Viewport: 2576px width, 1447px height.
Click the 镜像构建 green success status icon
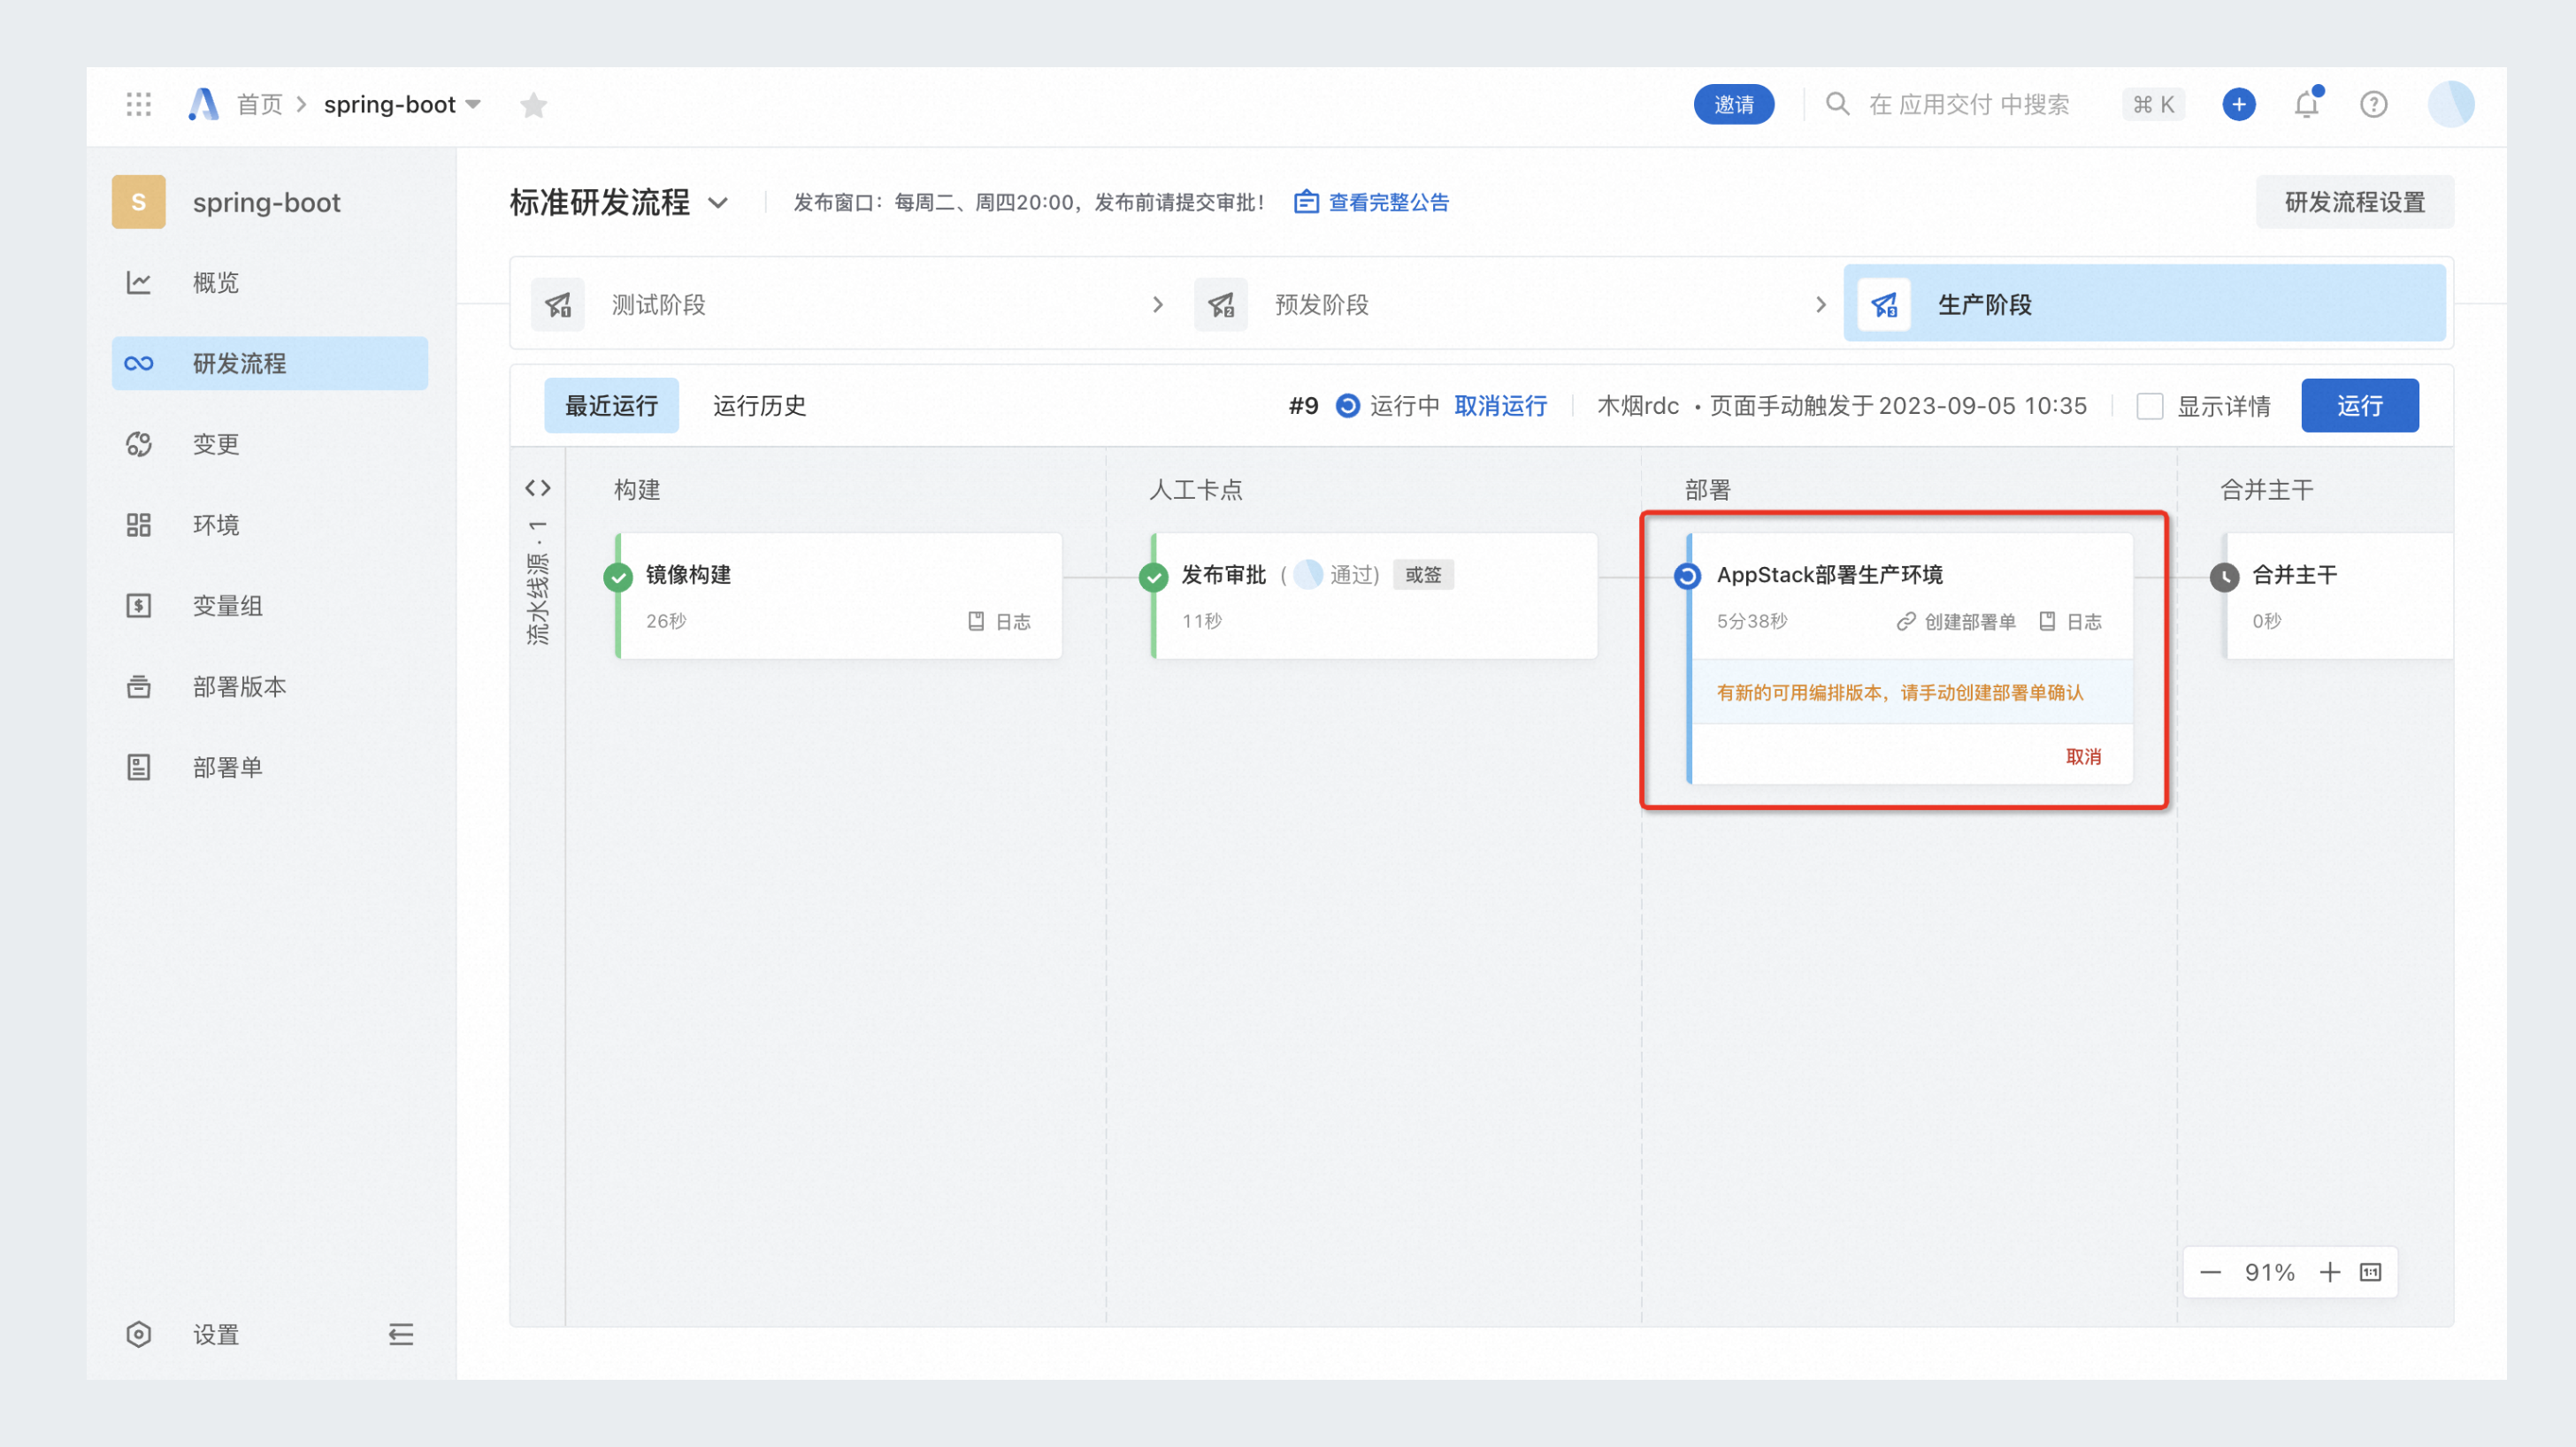(x=619, y=577)
